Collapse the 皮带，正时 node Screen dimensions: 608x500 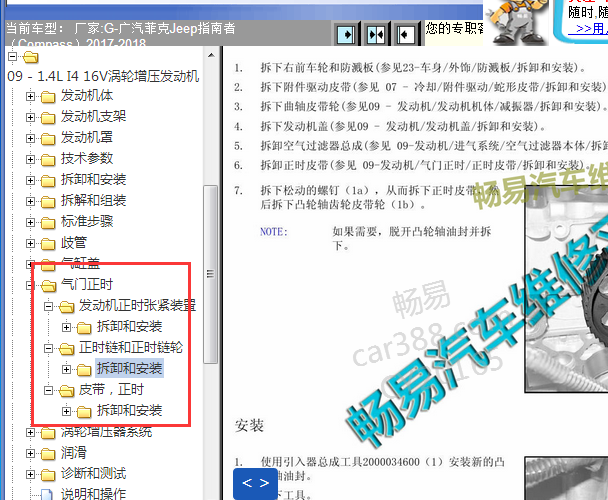point(48,390)
